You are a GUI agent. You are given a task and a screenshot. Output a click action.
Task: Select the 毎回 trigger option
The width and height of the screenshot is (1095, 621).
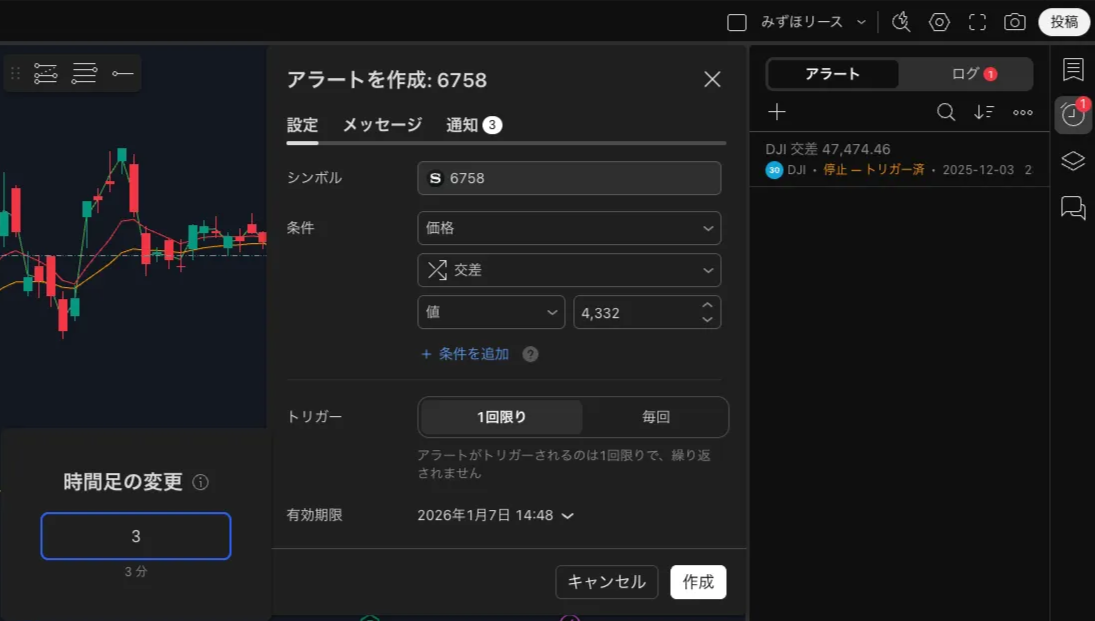pos(655,417)
